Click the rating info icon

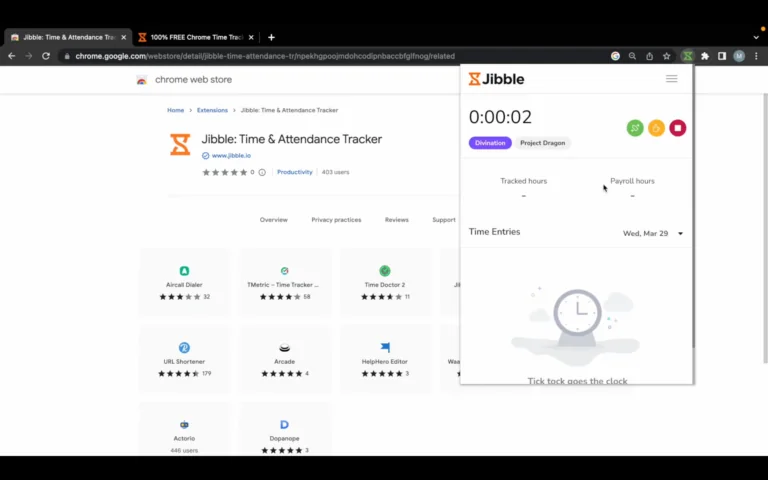click(x=262, y=172)
